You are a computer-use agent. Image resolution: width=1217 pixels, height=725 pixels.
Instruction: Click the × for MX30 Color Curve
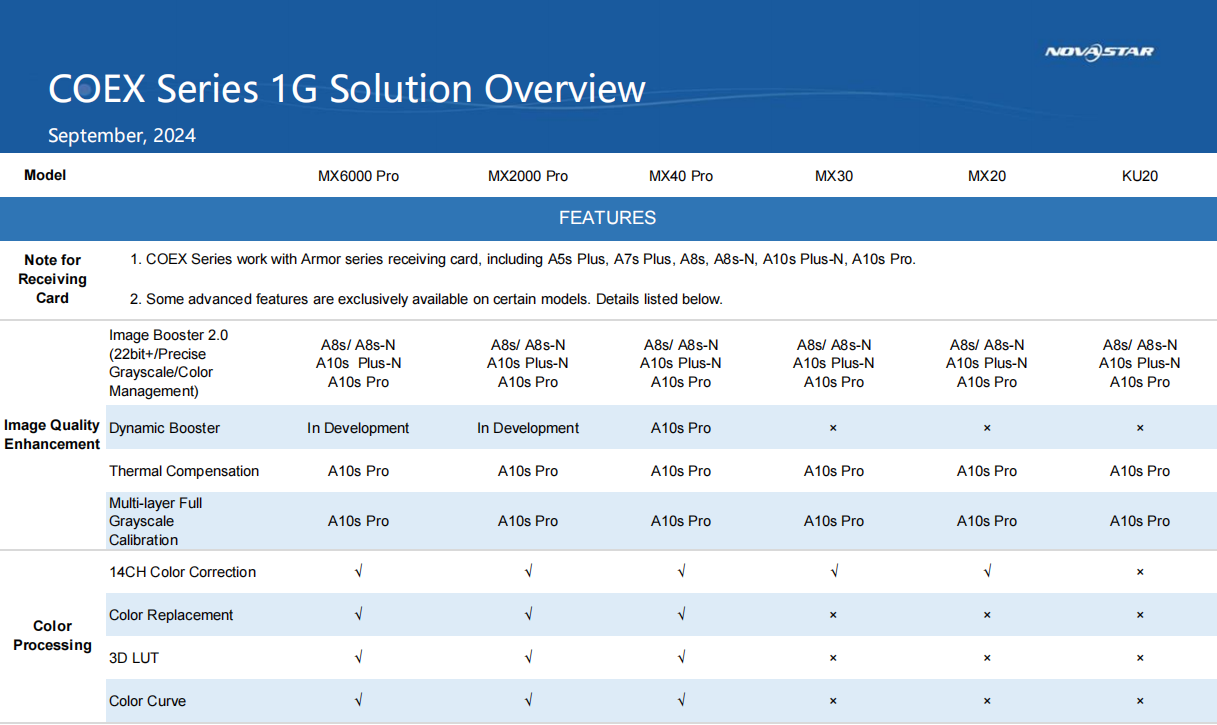[833, 701]
